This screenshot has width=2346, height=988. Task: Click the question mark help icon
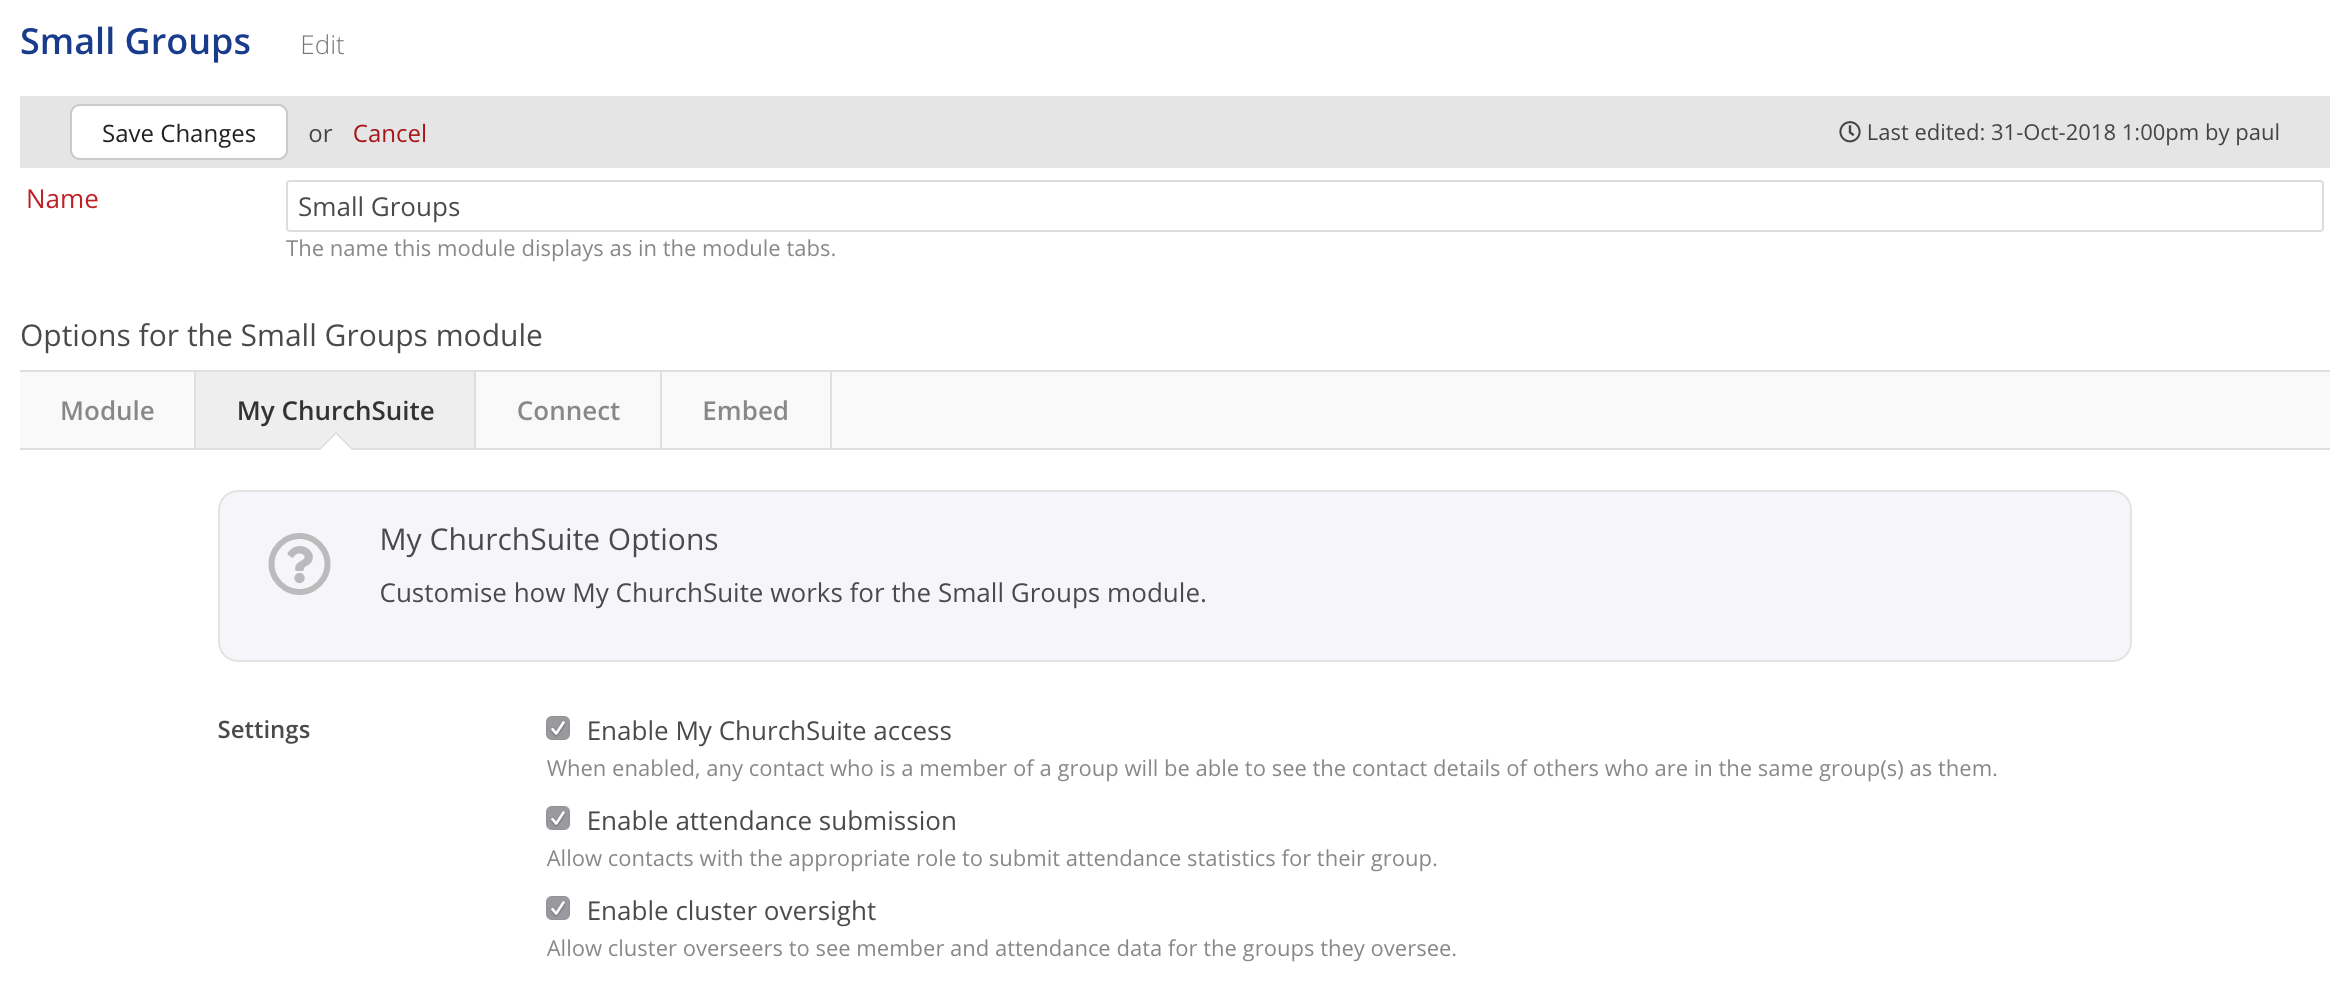(299, 564)
